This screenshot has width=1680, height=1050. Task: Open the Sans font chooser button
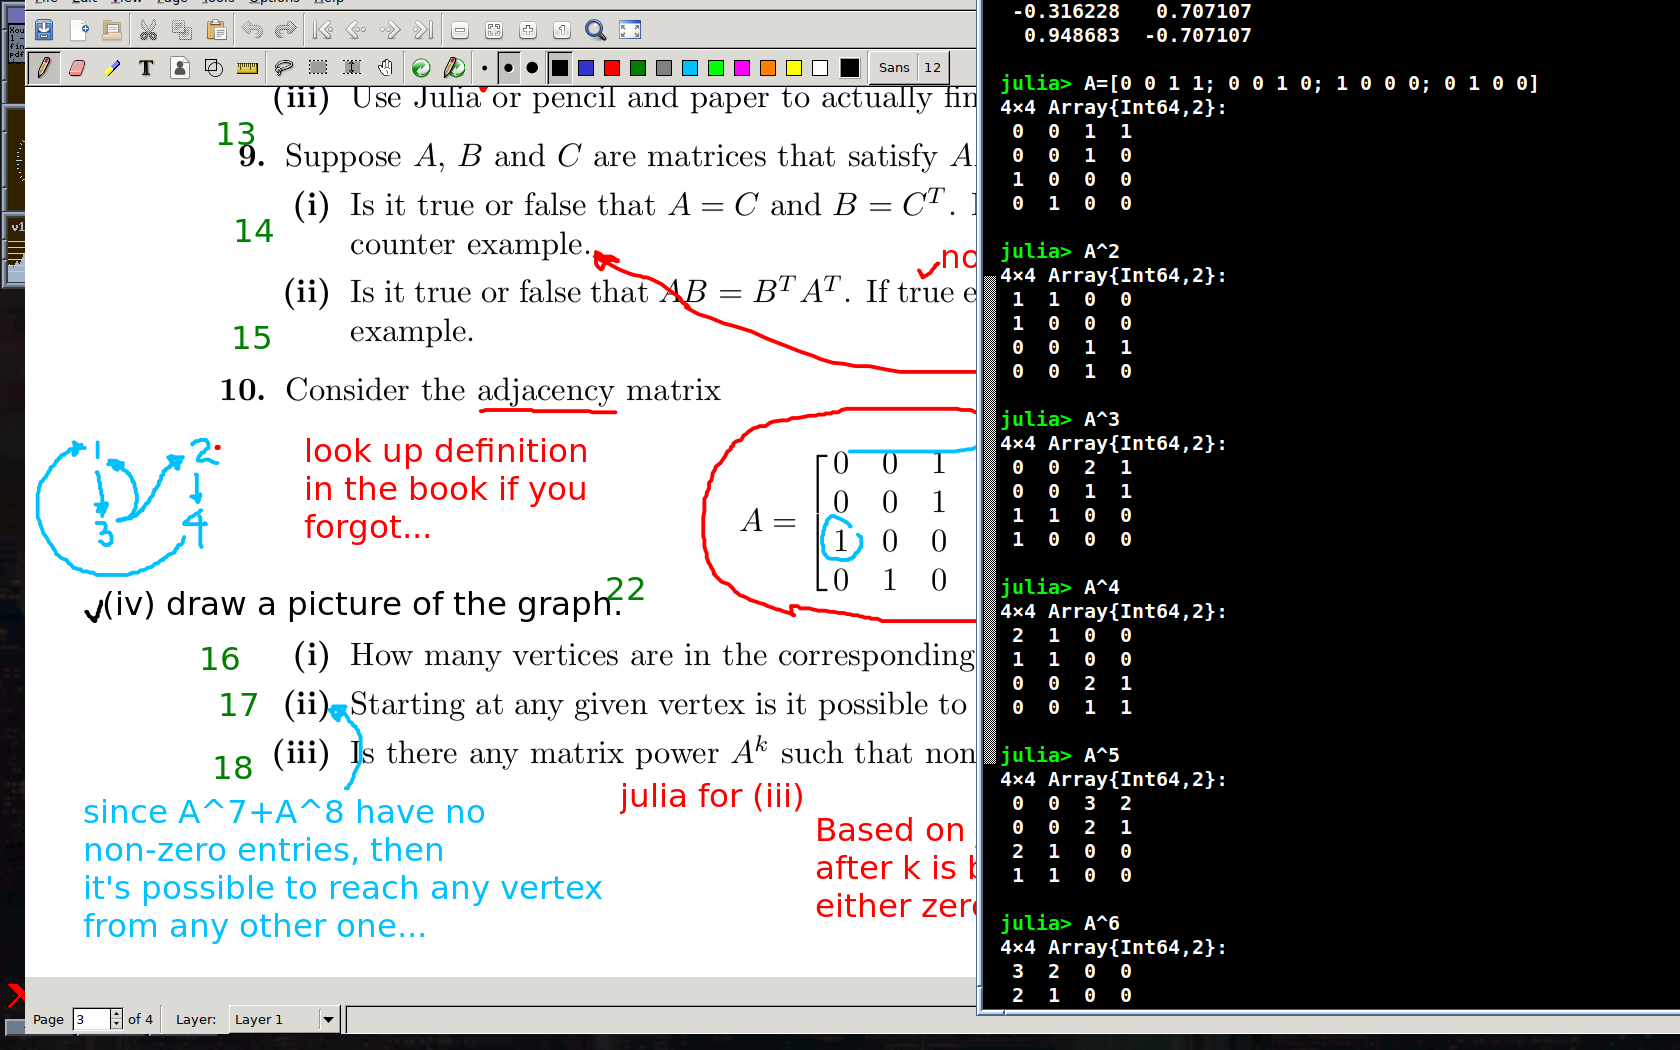[x=893, y=68]
